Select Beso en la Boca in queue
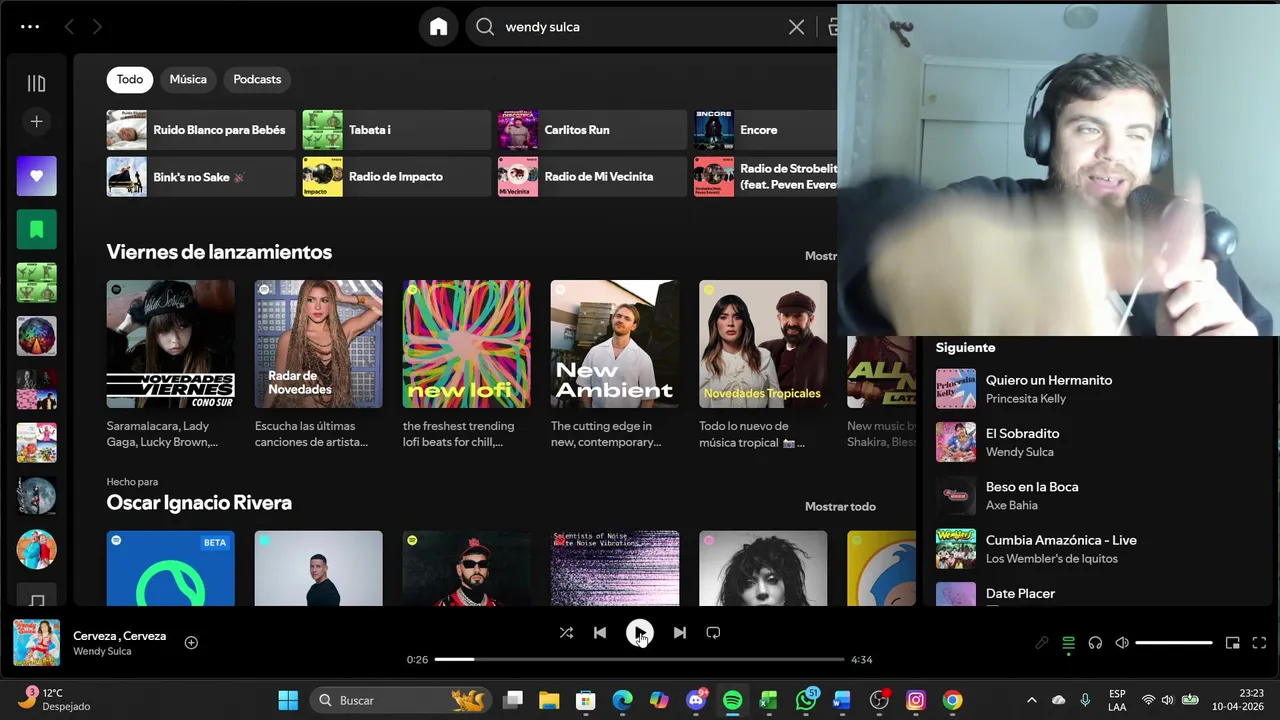The width and height of the screenshot is (1280, 720). point(1032,487)
